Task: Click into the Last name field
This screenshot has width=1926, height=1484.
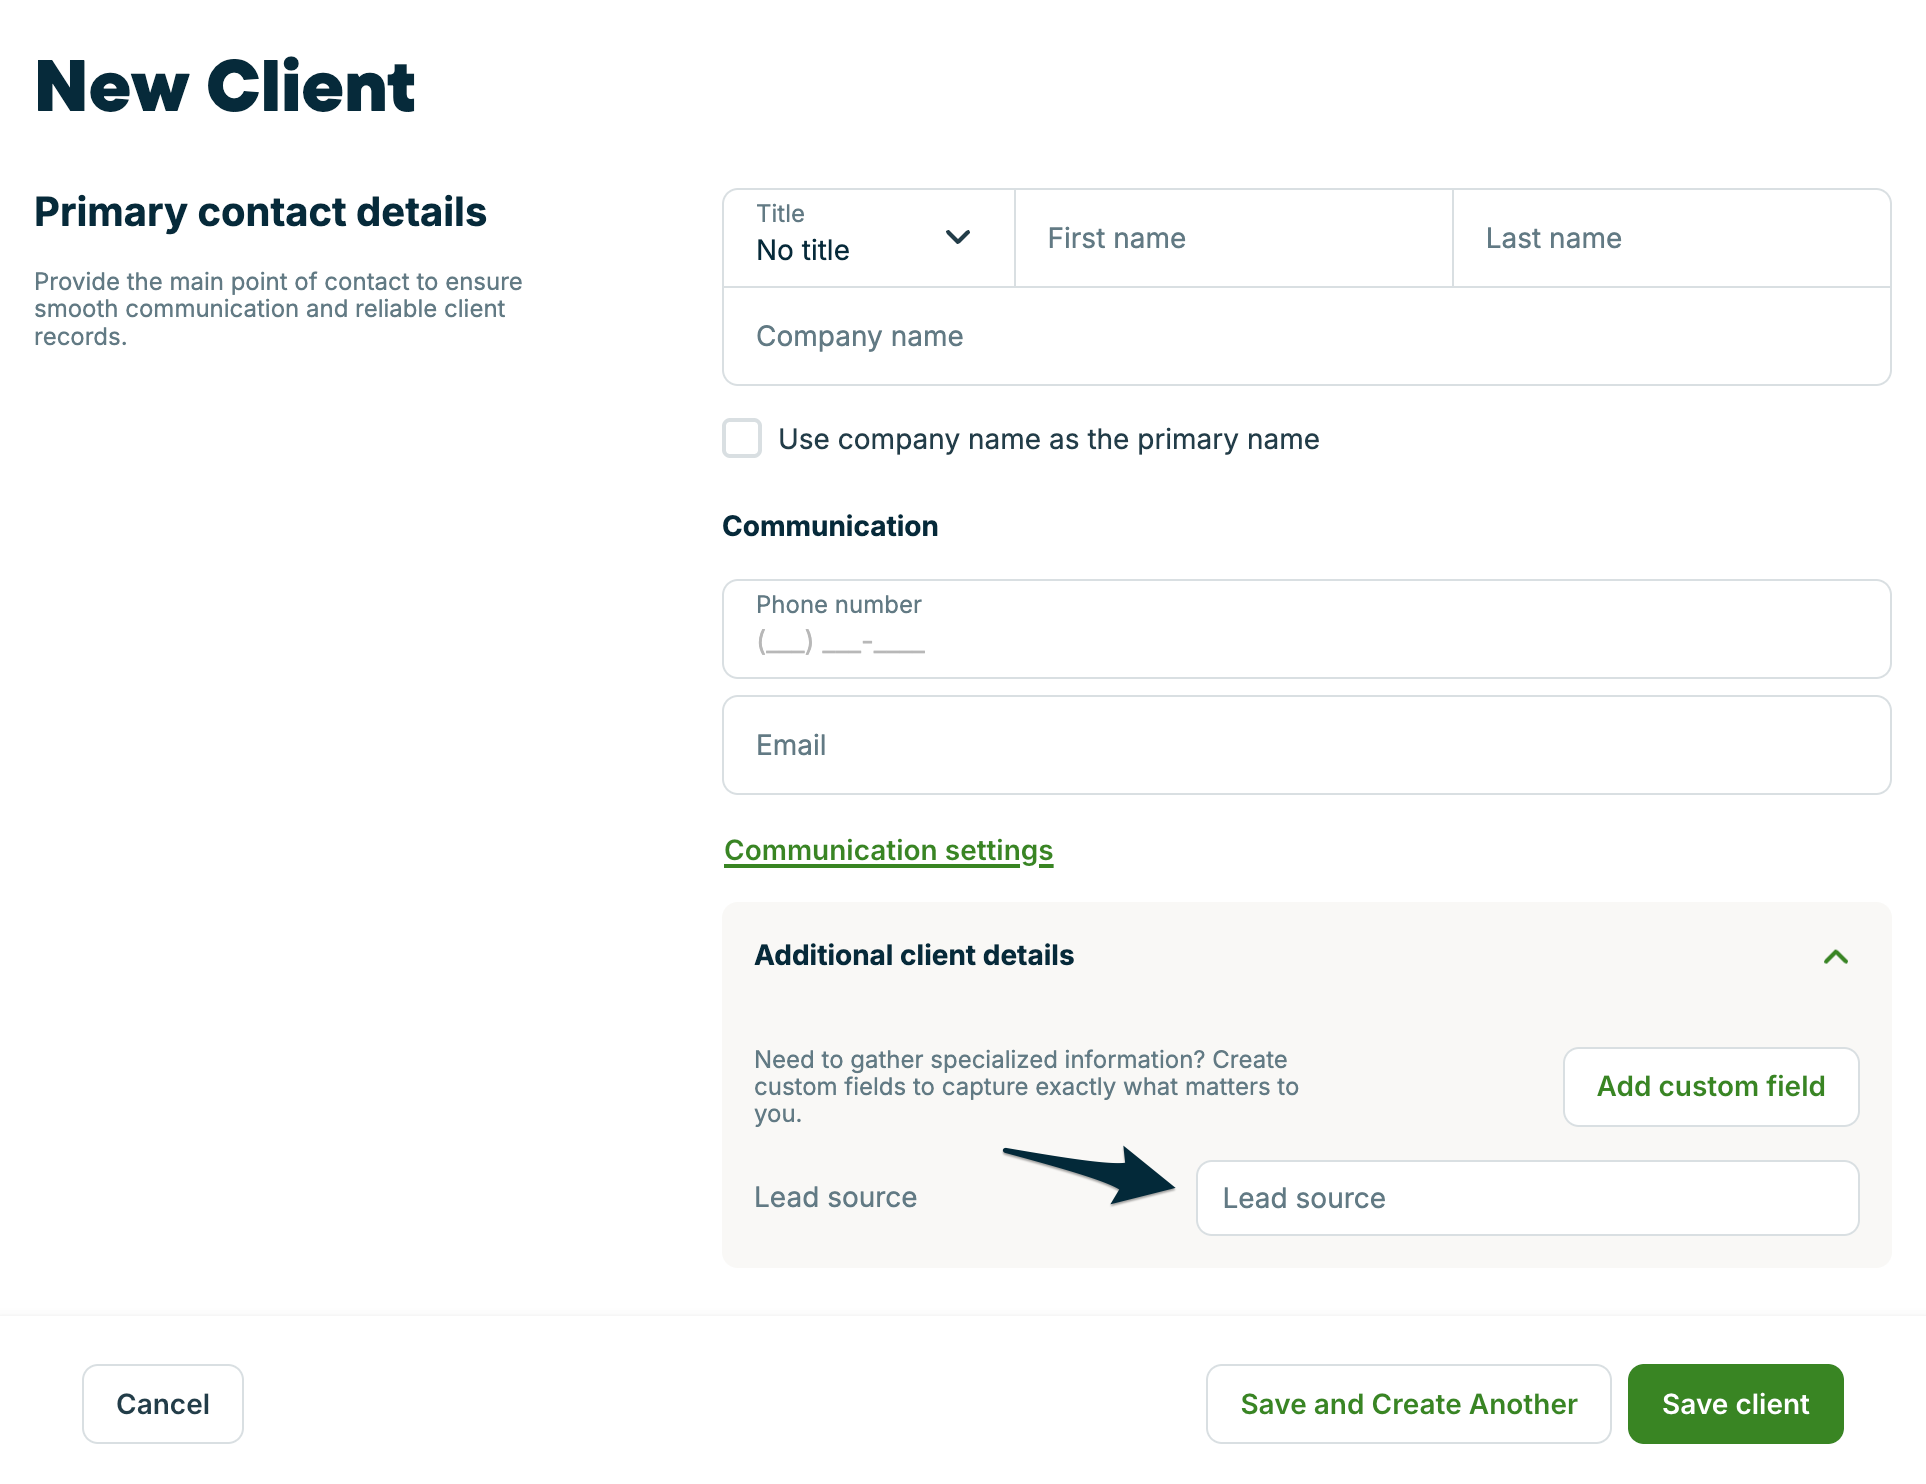Action: (x=1670, y=239)
